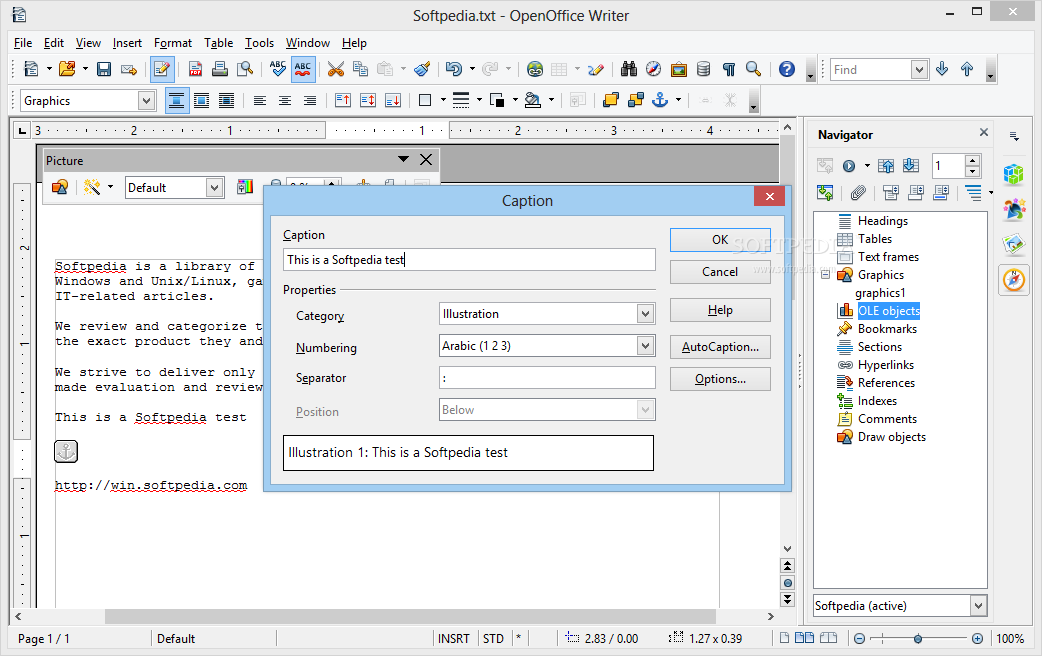Click the Nonprinting Characters pilcrow icon
Viewport: 1042px width, 656px height.
pos(729,69)
